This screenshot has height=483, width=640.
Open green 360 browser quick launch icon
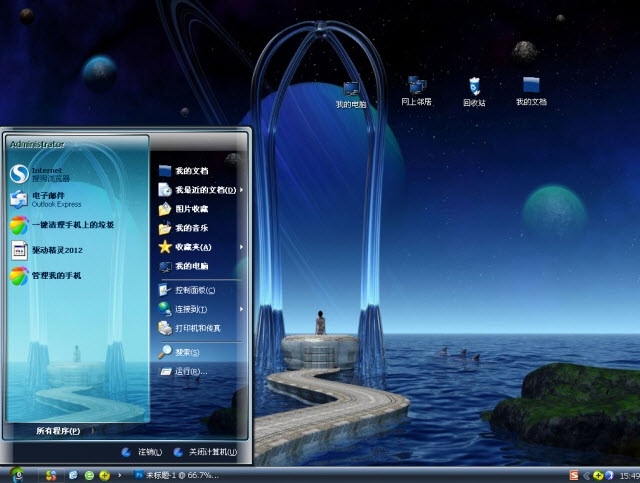point(89,476)
